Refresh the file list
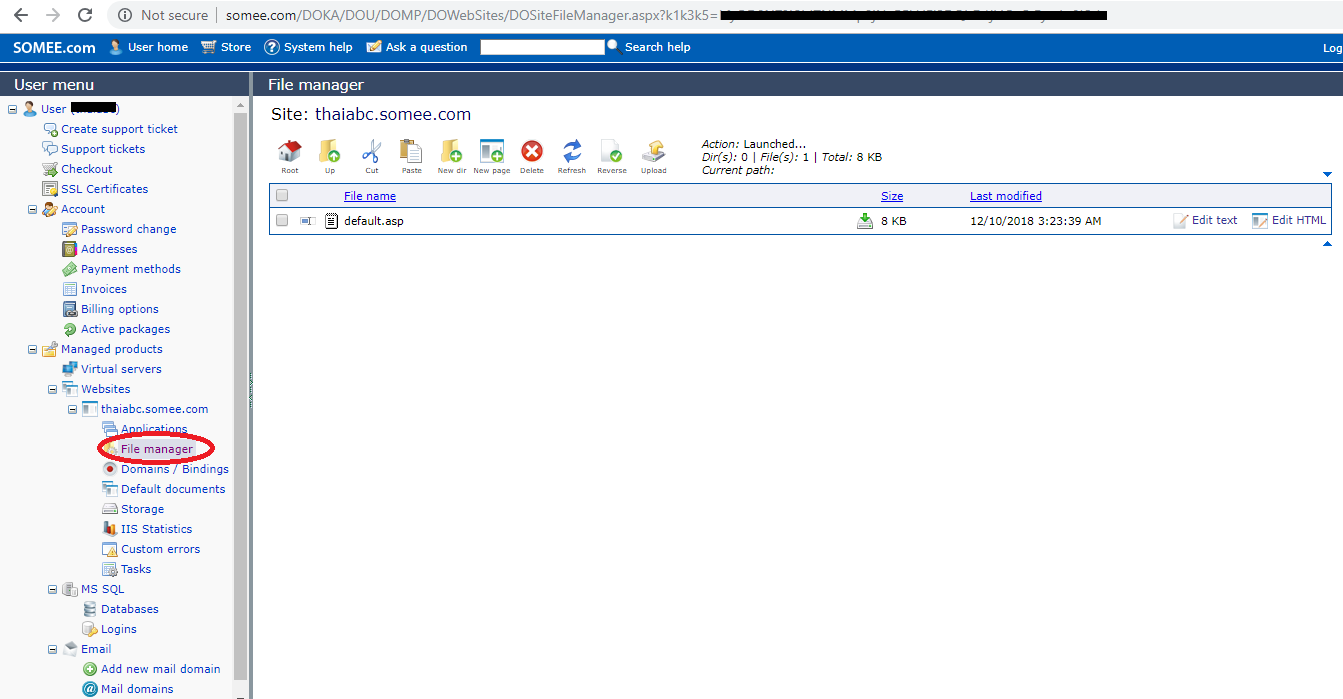This screenshot has width=1343, height=699. 572,152
